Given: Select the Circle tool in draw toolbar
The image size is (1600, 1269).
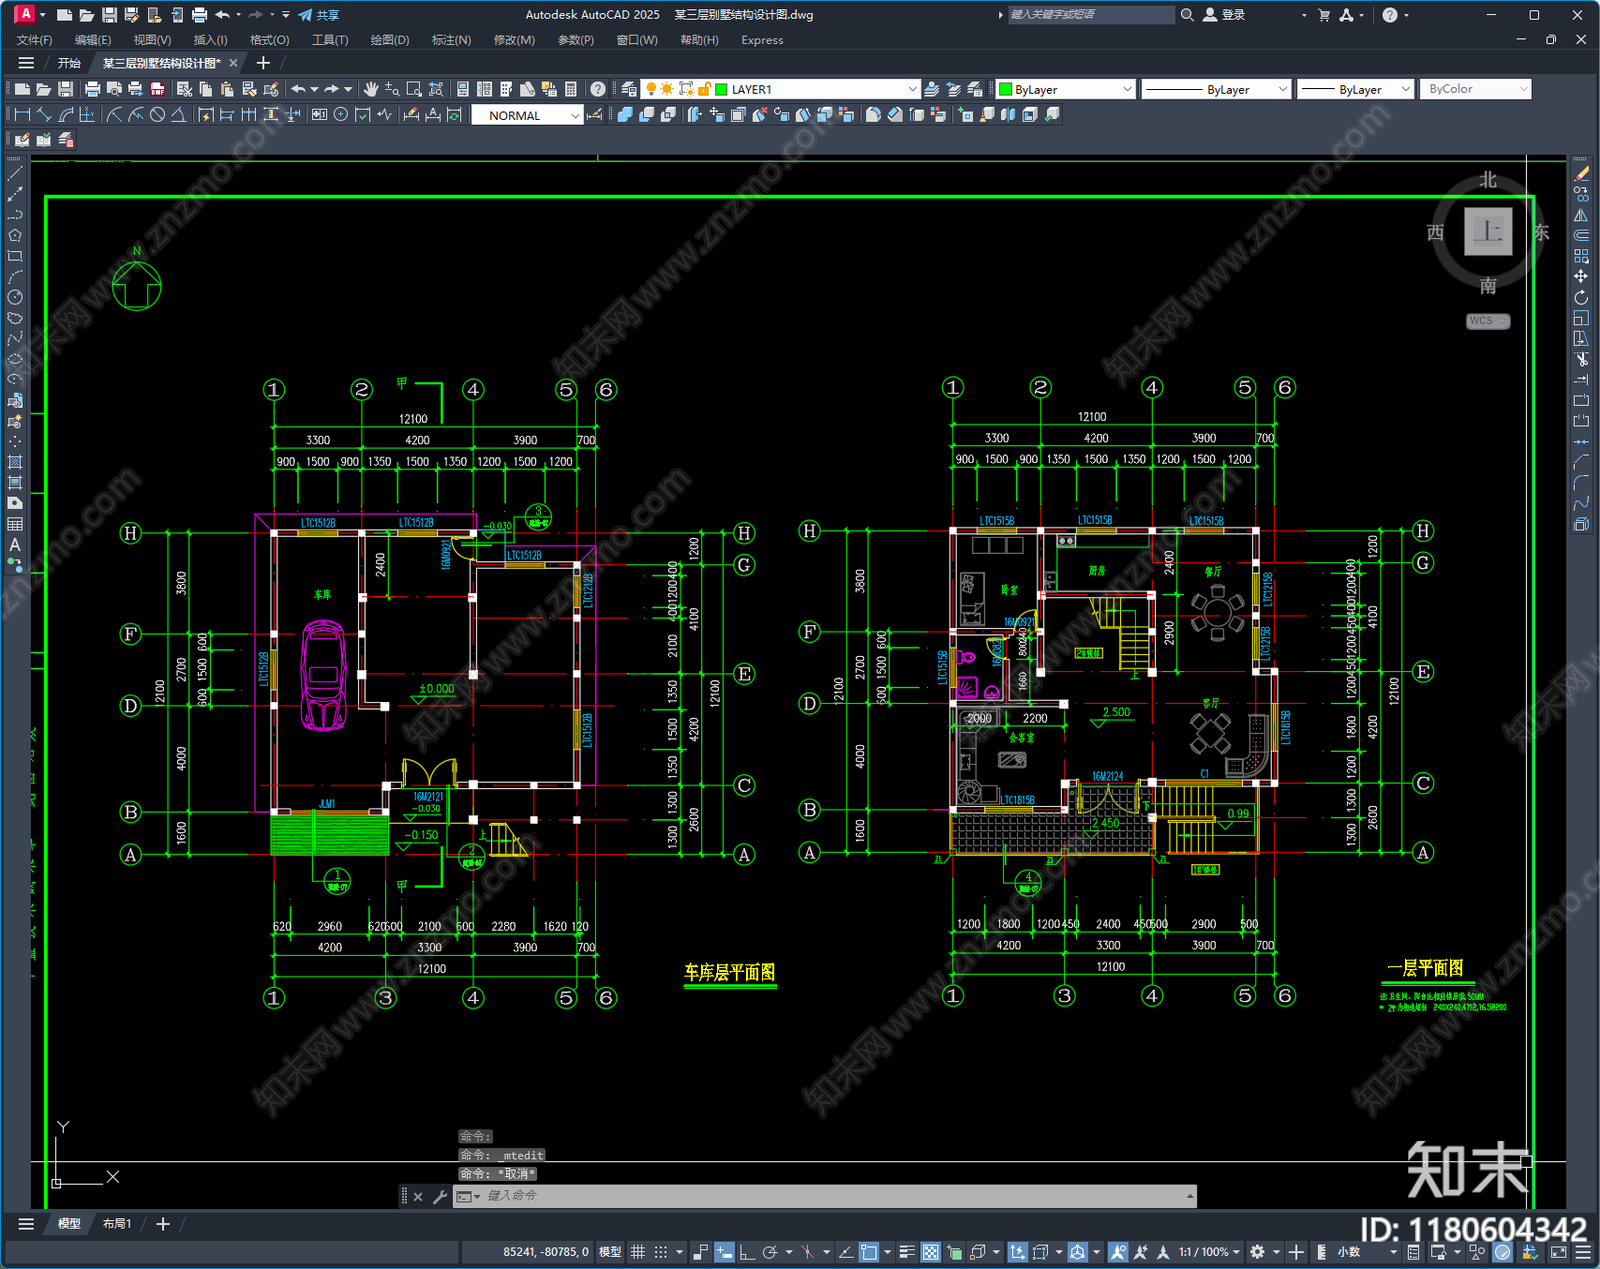Looking at the screenshot, I should pos(15,297).
